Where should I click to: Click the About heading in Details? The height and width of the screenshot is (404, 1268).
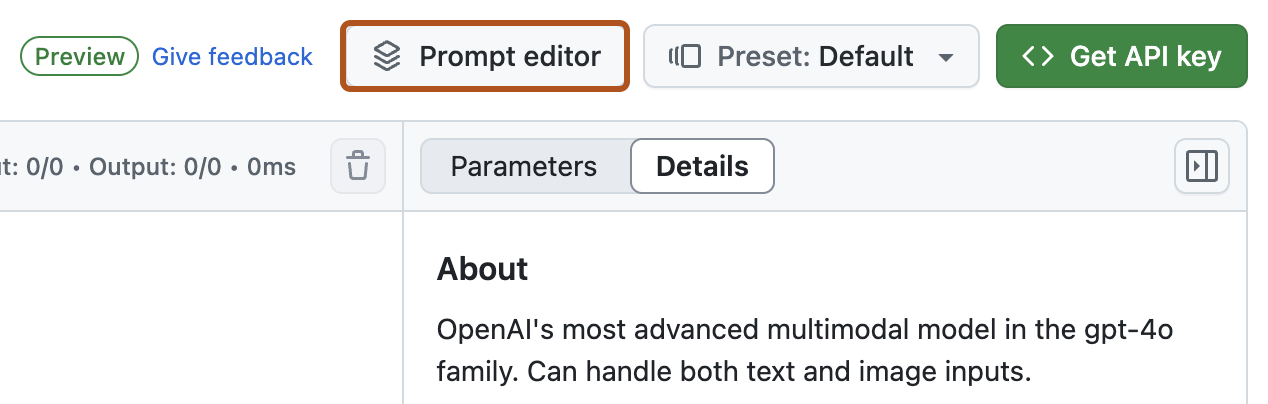[x=482, y=269]
